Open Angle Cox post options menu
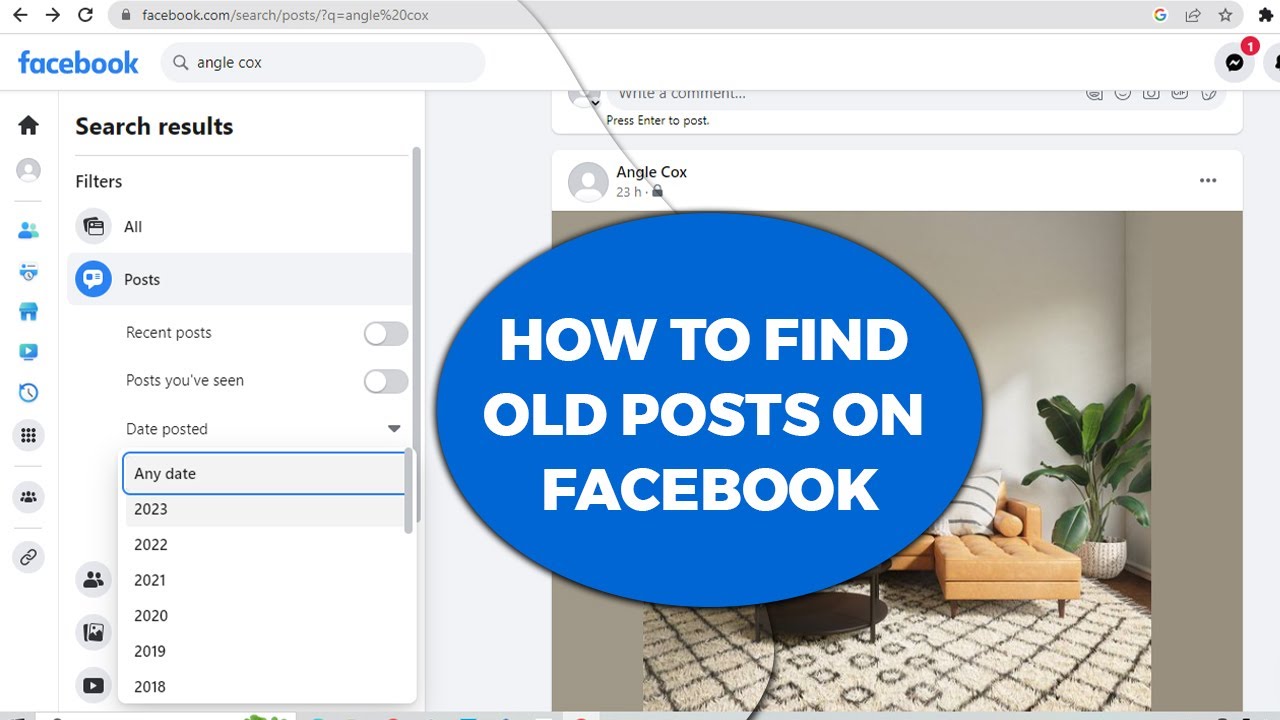Viewport: 1280px width, 720px height. click(1208, 181)
